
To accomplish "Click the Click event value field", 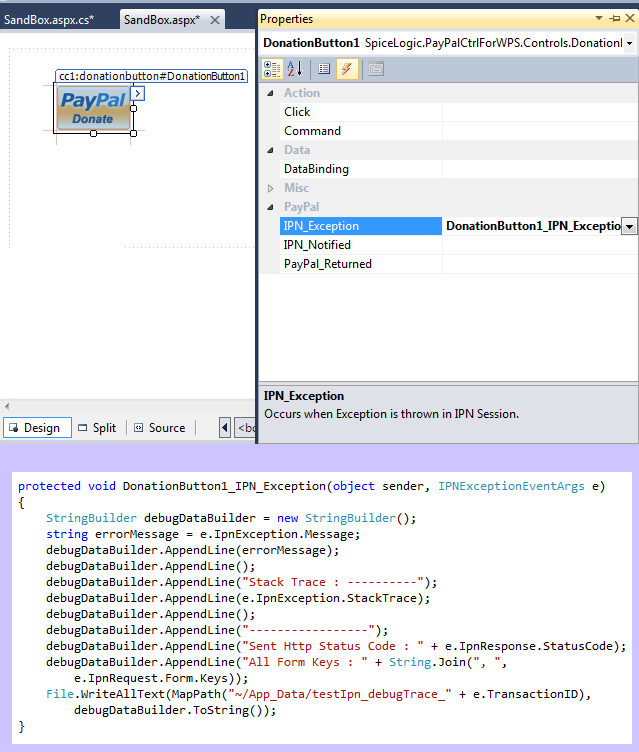I will pyautogui.click(x=540, y=112).
